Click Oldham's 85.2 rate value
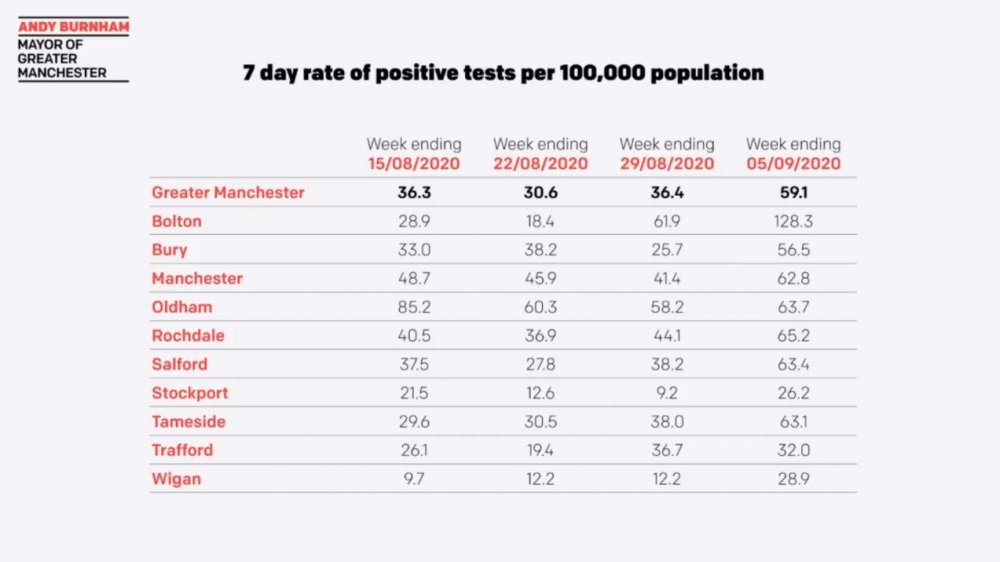 point(413,307)
